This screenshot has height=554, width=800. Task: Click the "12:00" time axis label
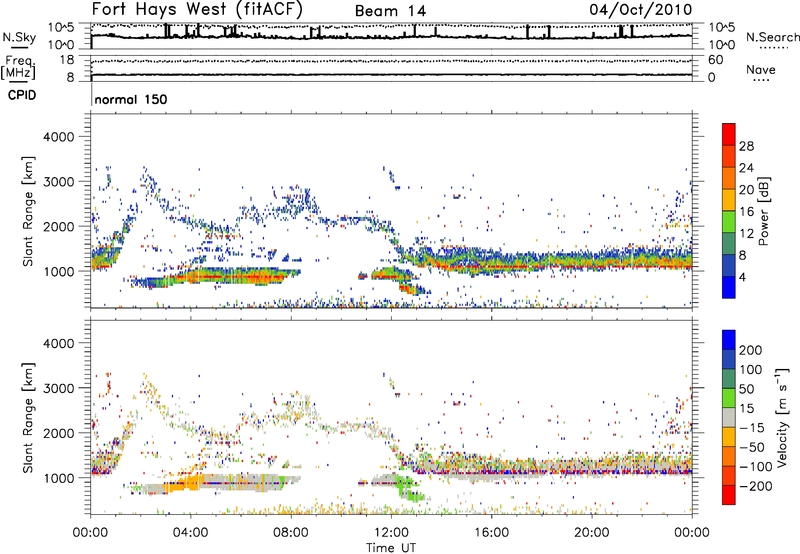(x=391, y=533)
